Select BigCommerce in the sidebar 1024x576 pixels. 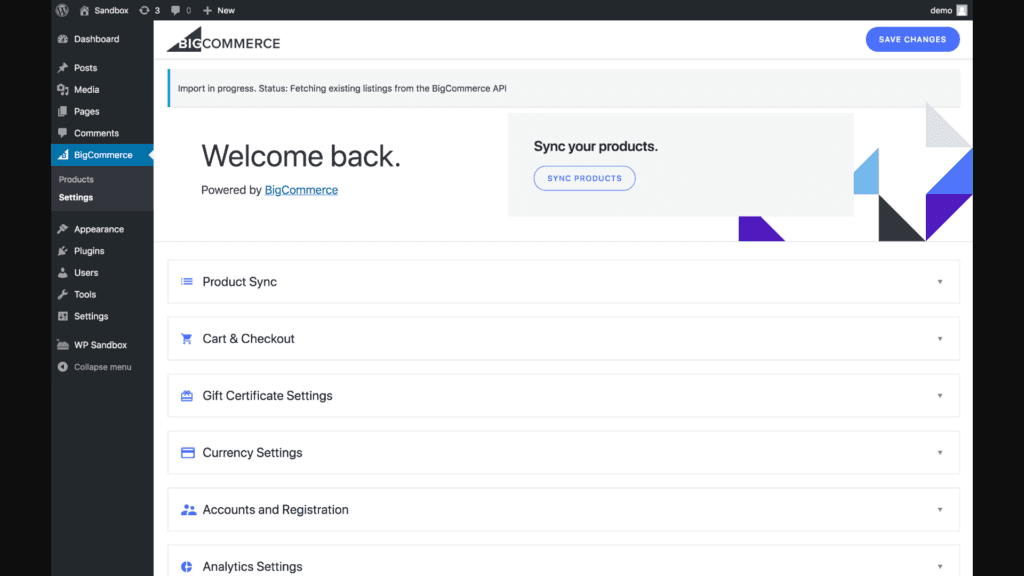pos(103,155)
